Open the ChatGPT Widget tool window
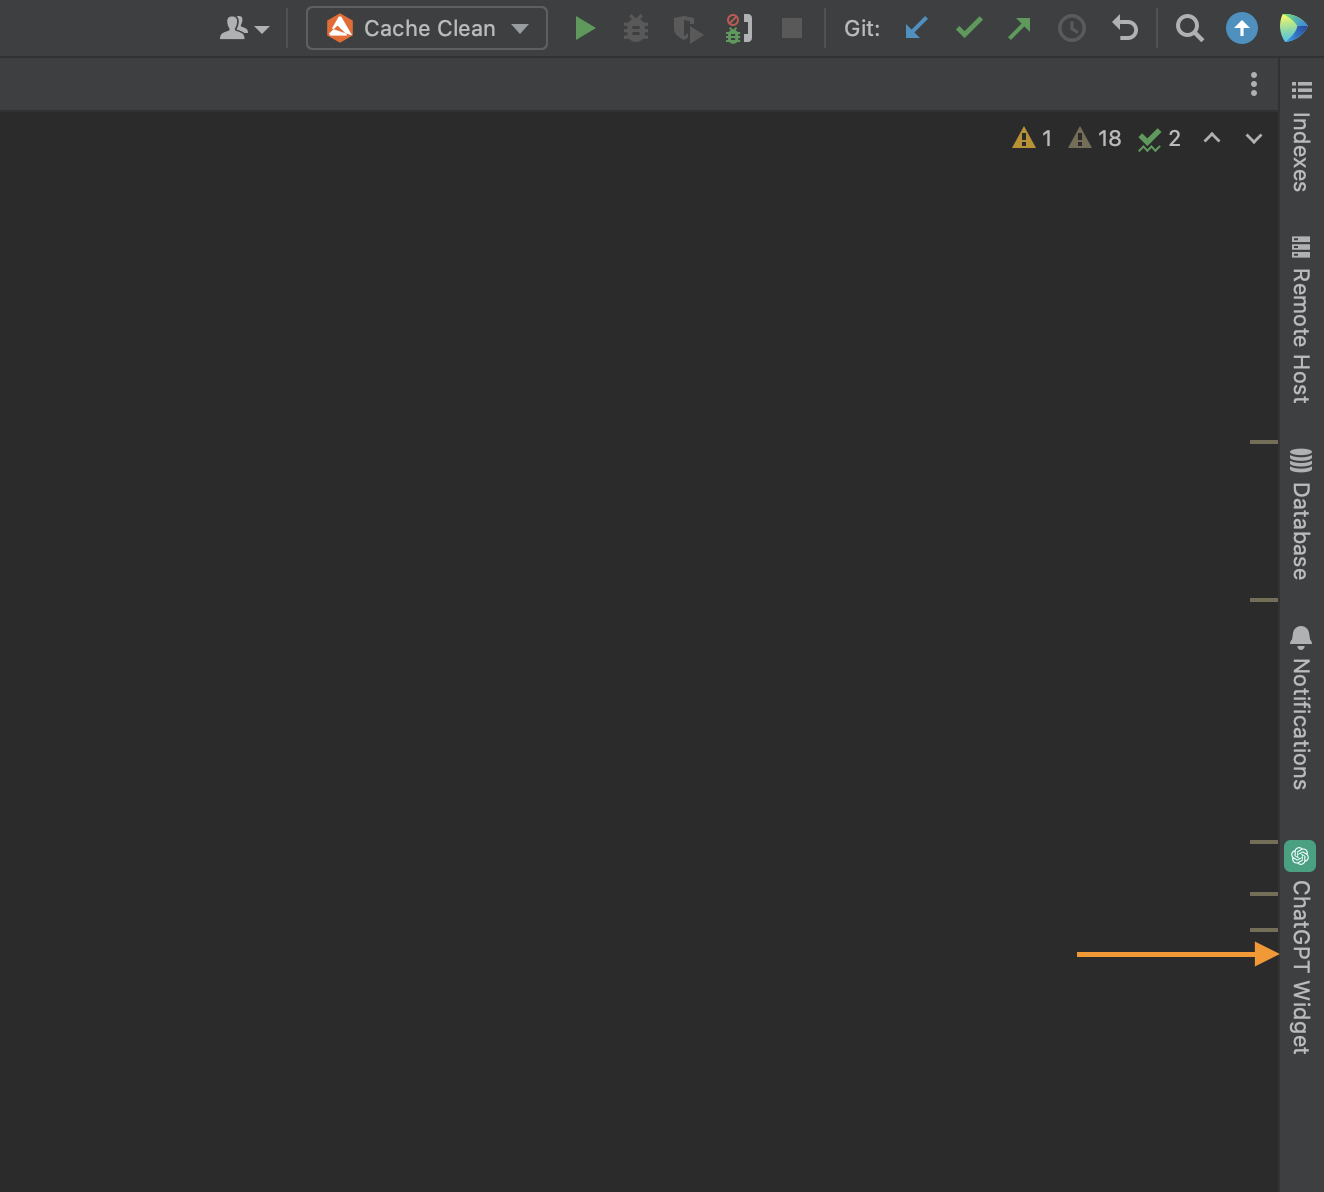The width and height of the screenshot is (1324, 1192). tap(1301, 948)
